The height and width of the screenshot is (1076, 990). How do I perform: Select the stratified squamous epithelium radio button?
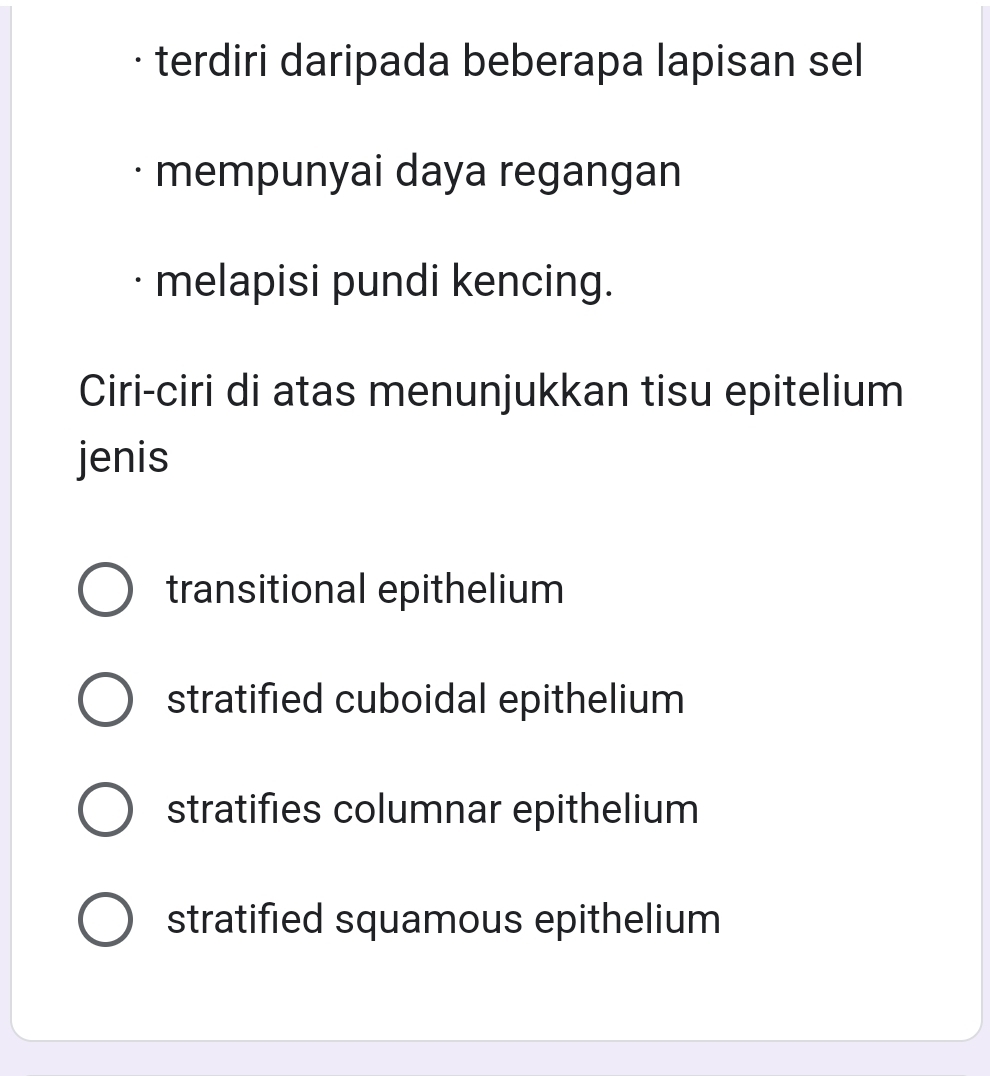[104, 920]
